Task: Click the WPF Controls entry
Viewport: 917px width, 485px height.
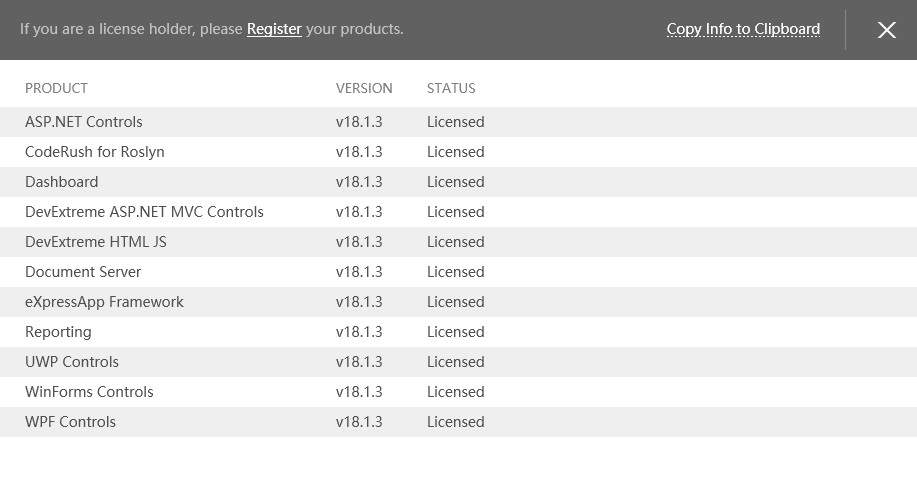Action: click(70, 422)
